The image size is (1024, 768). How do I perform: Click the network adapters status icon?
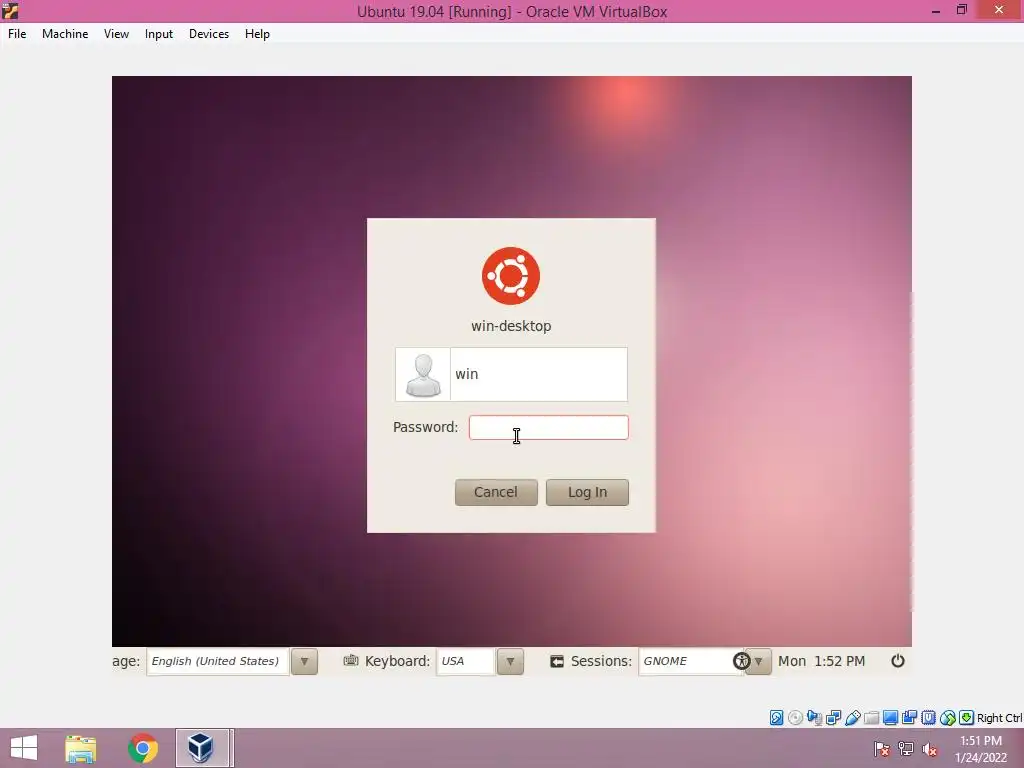[x=833, y=718]
